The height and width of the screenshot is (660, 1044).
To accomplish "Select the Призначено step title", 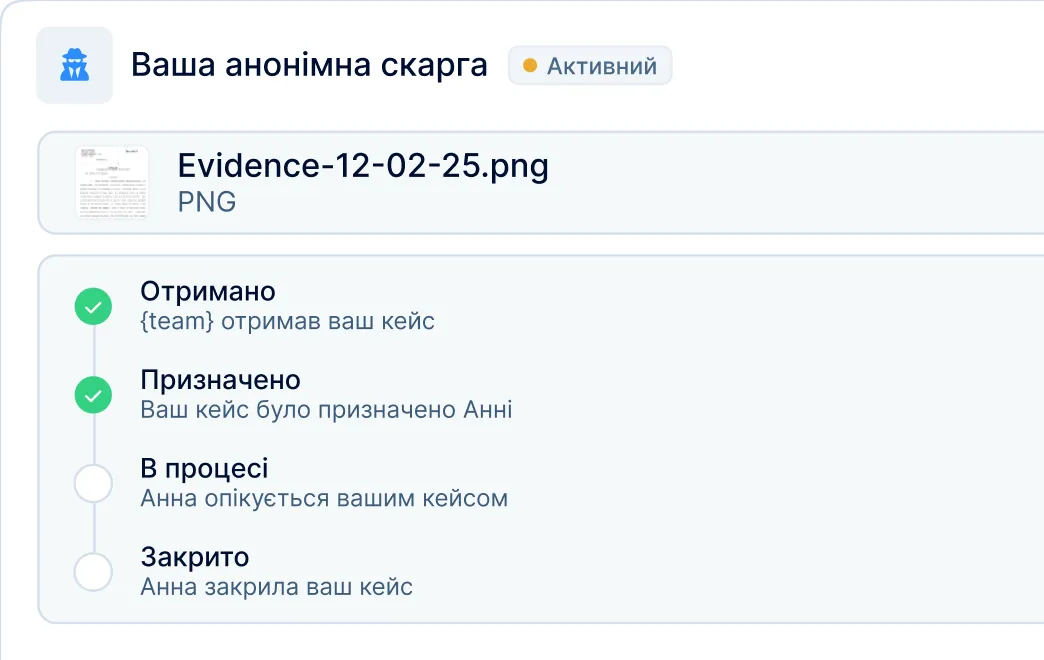I will [x=220, y=380].
